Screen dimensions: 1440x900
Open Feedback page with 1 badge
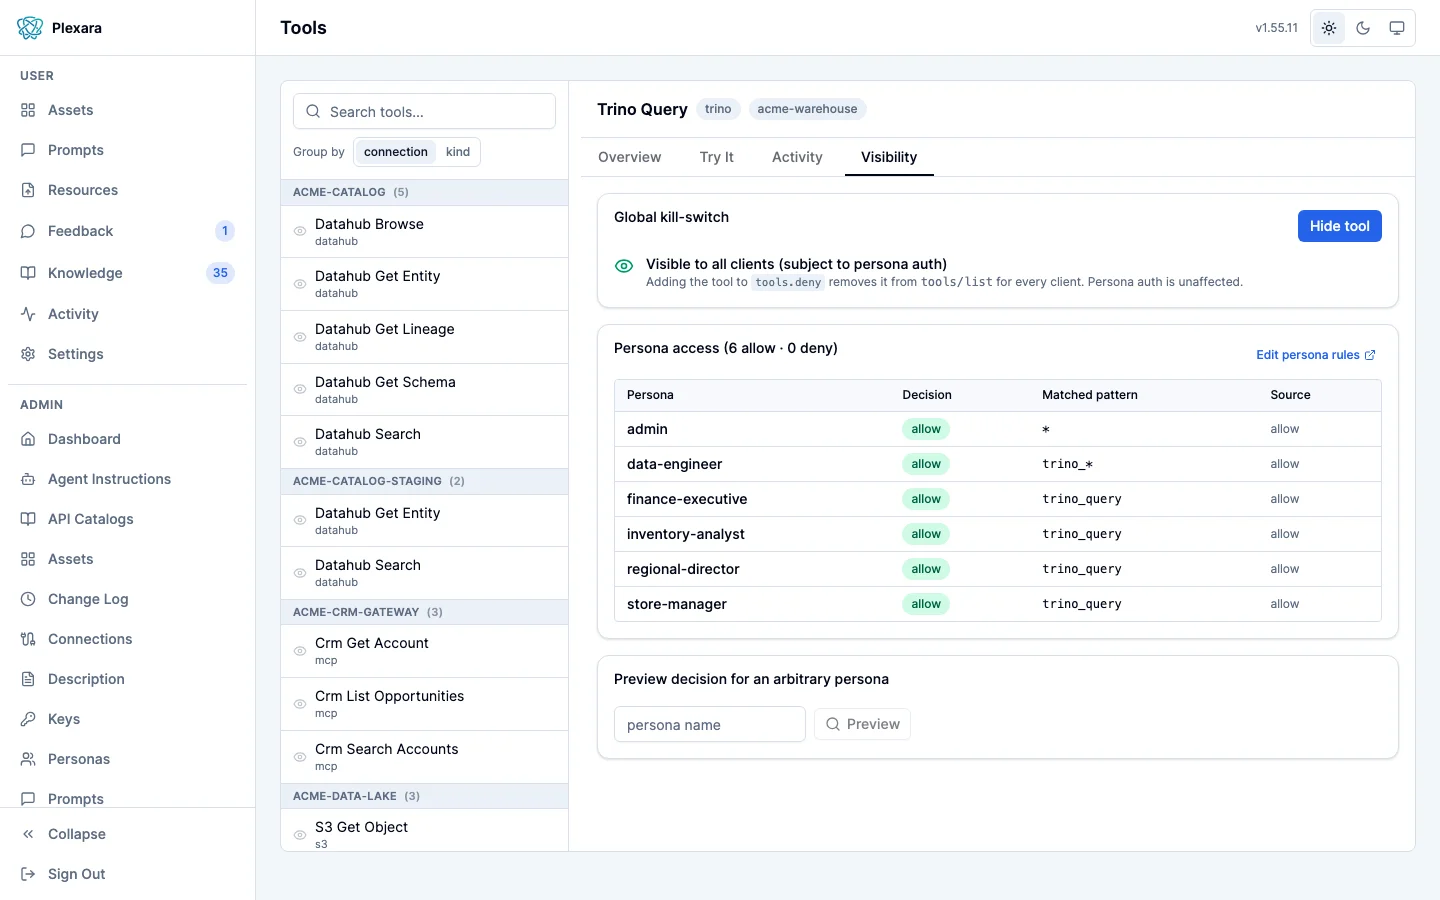[x=127, y=231]
